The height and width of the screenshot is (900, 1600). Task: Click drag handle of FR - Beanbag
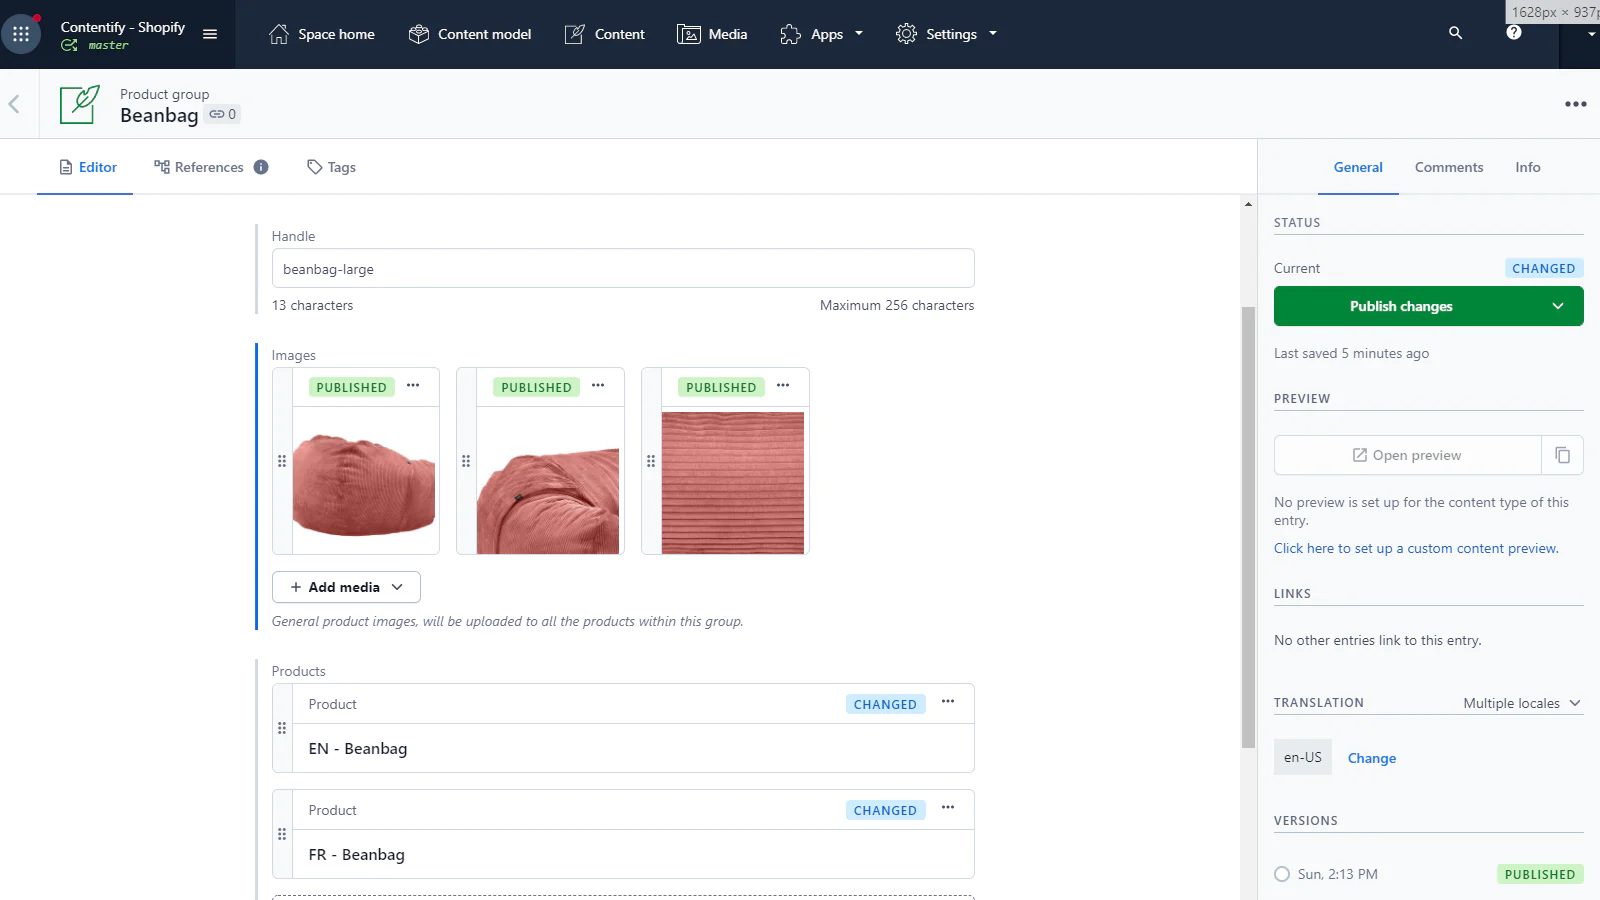click(282, 834)
